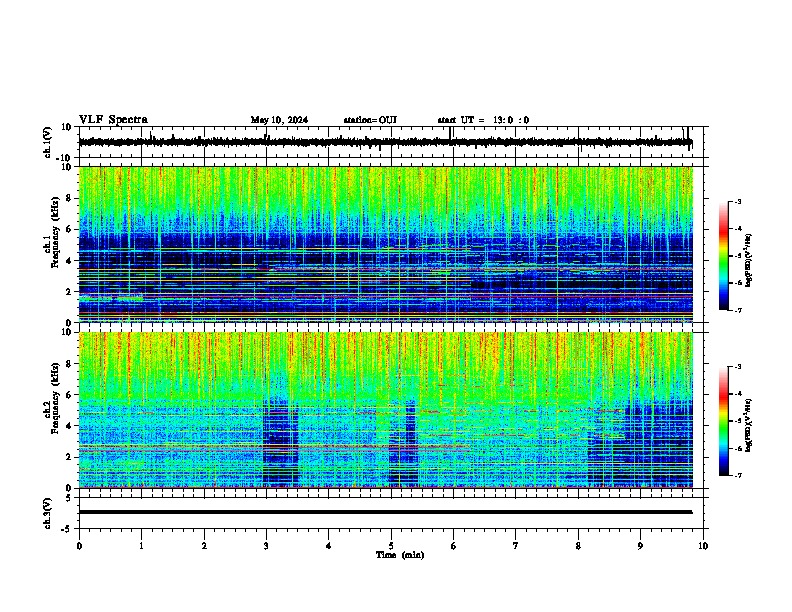Click the ch.1 waveform spike near 6 min
The image size is (792, 612).
451,133
